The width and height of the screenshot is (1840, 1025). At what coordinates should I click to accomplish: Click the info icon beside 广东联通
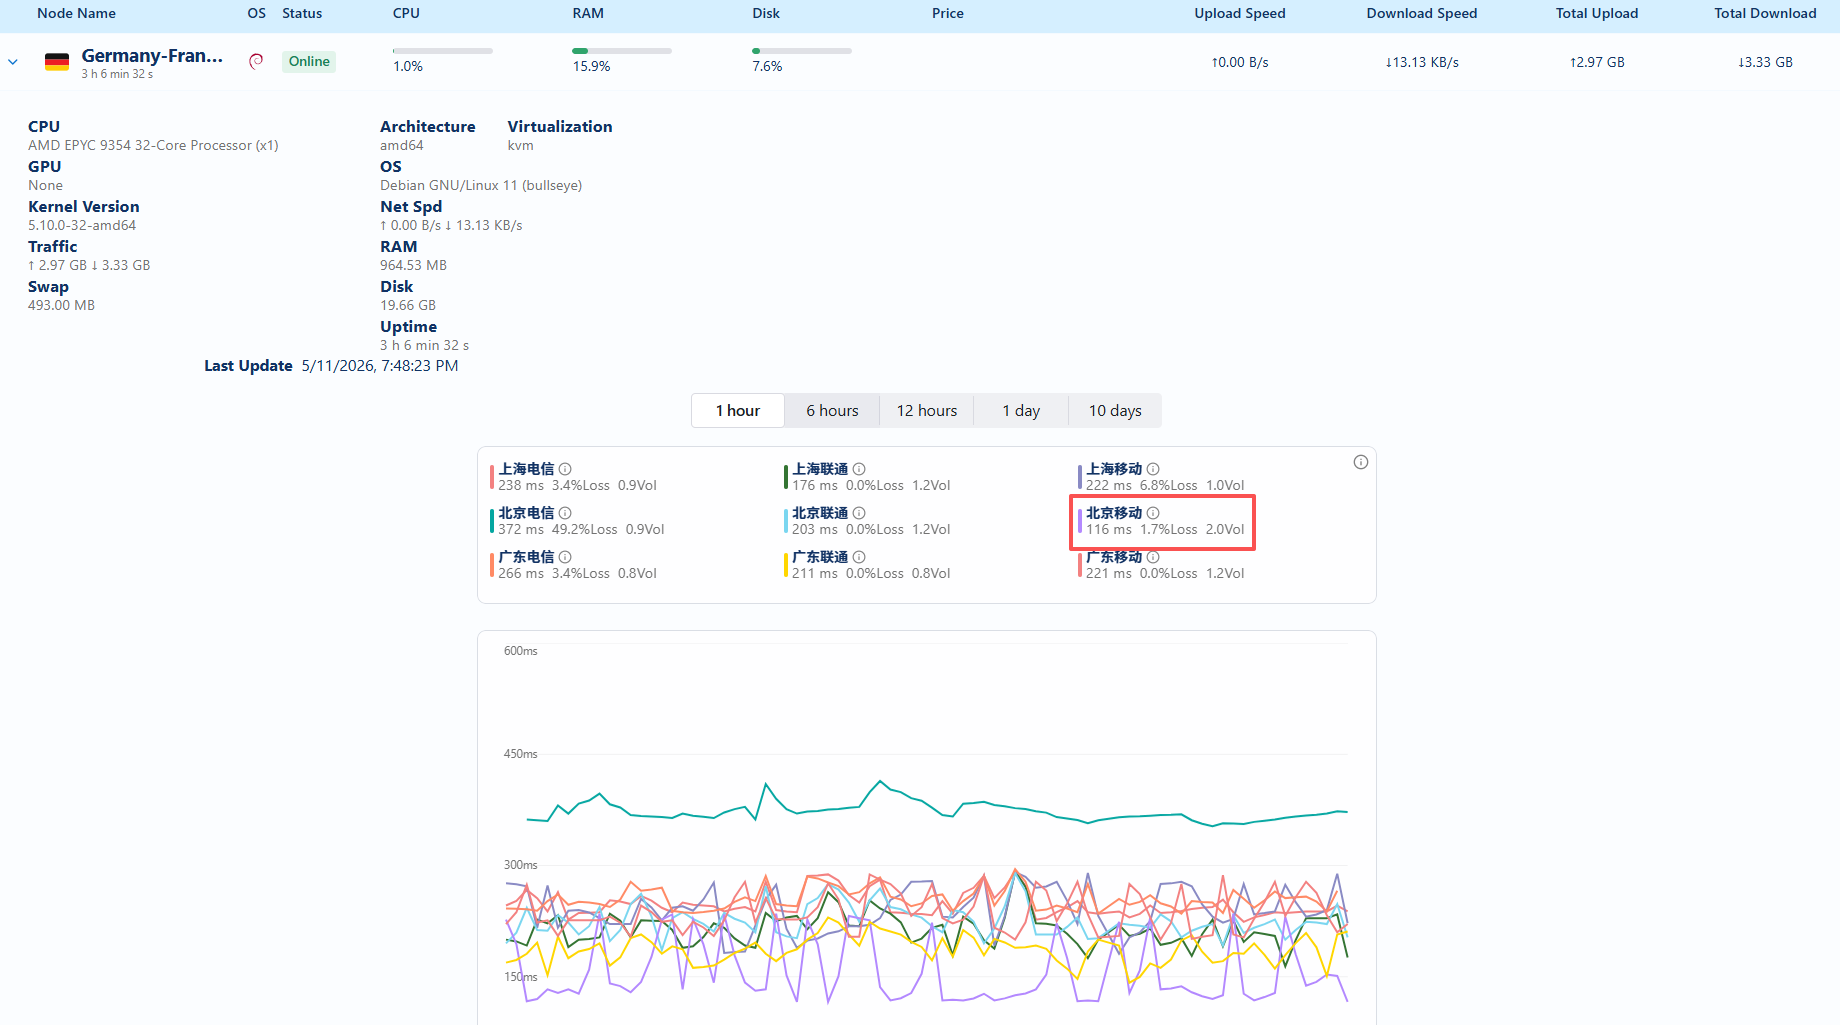point(859,557)
